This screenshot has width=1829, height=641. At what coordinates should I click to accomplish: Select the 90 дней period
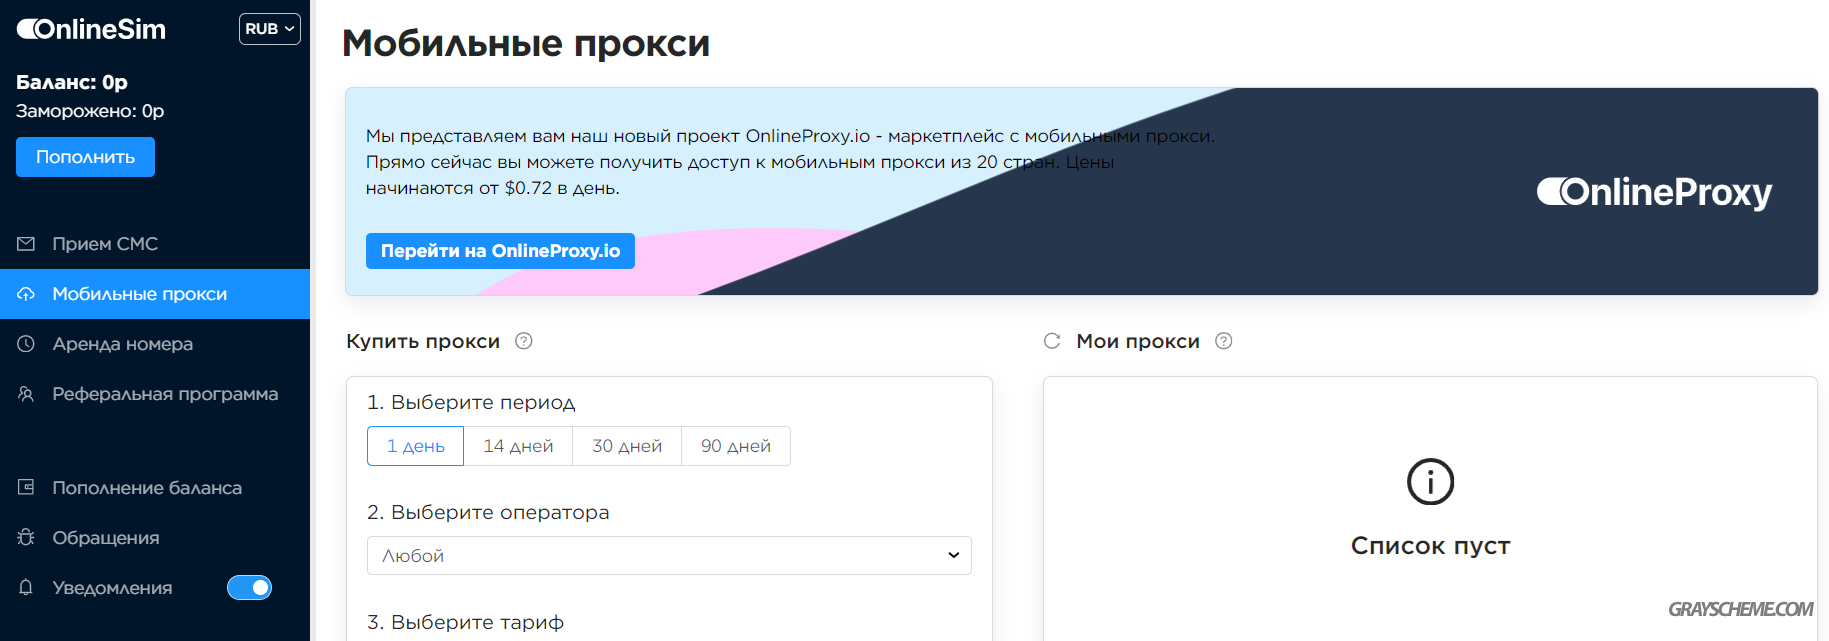[736, 446]
